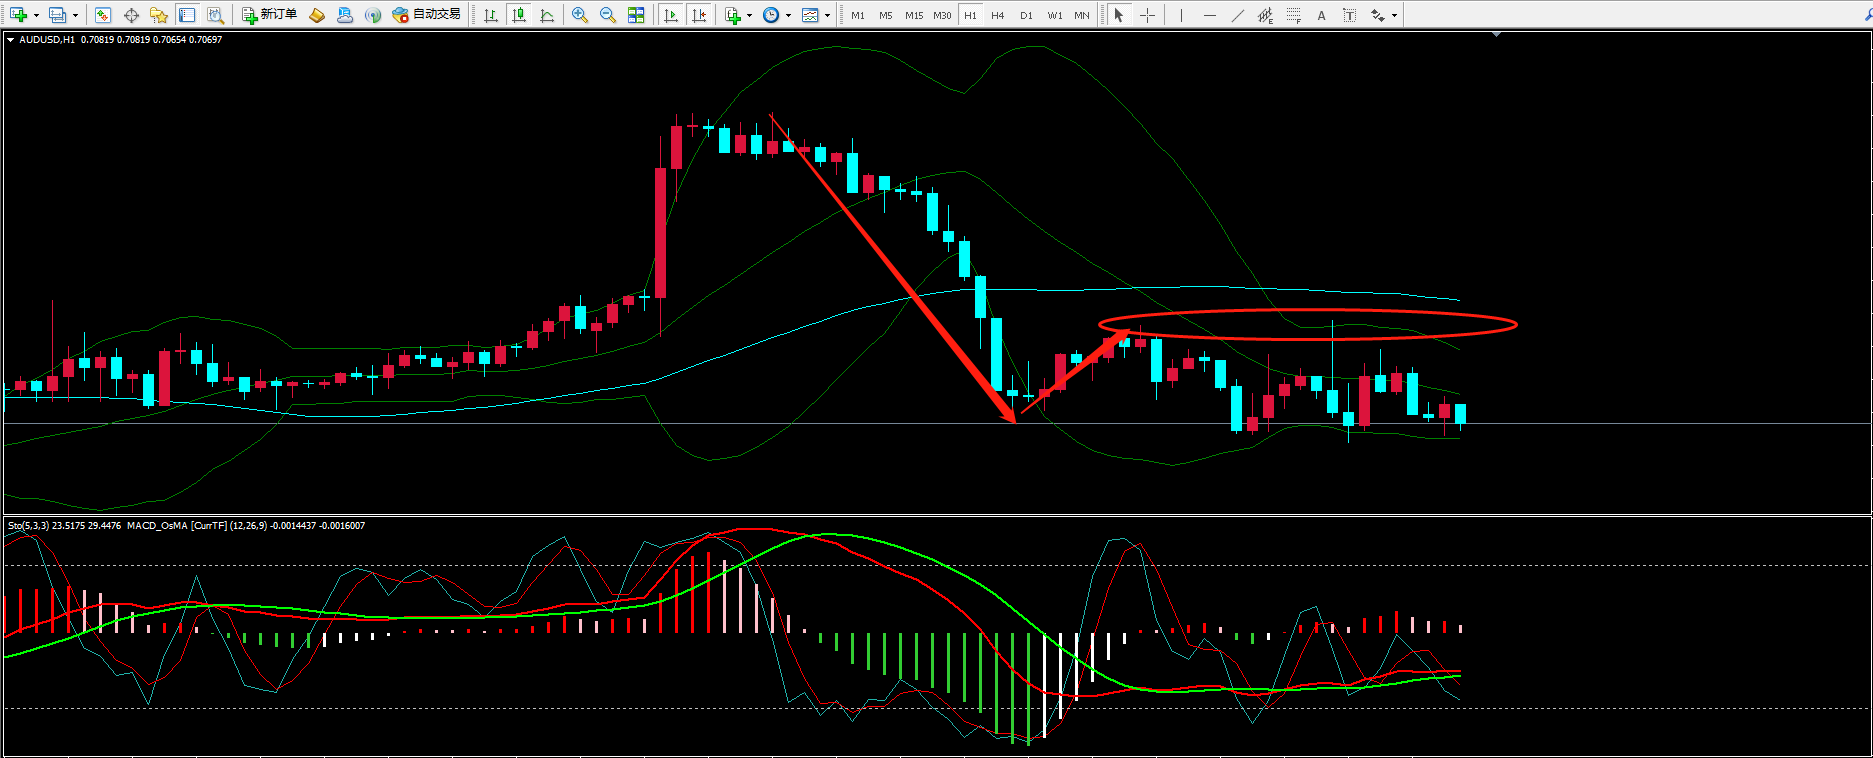Select the Crosshair cursor tool
The height and width of the screenshot is (758, 1873).
1147,15
